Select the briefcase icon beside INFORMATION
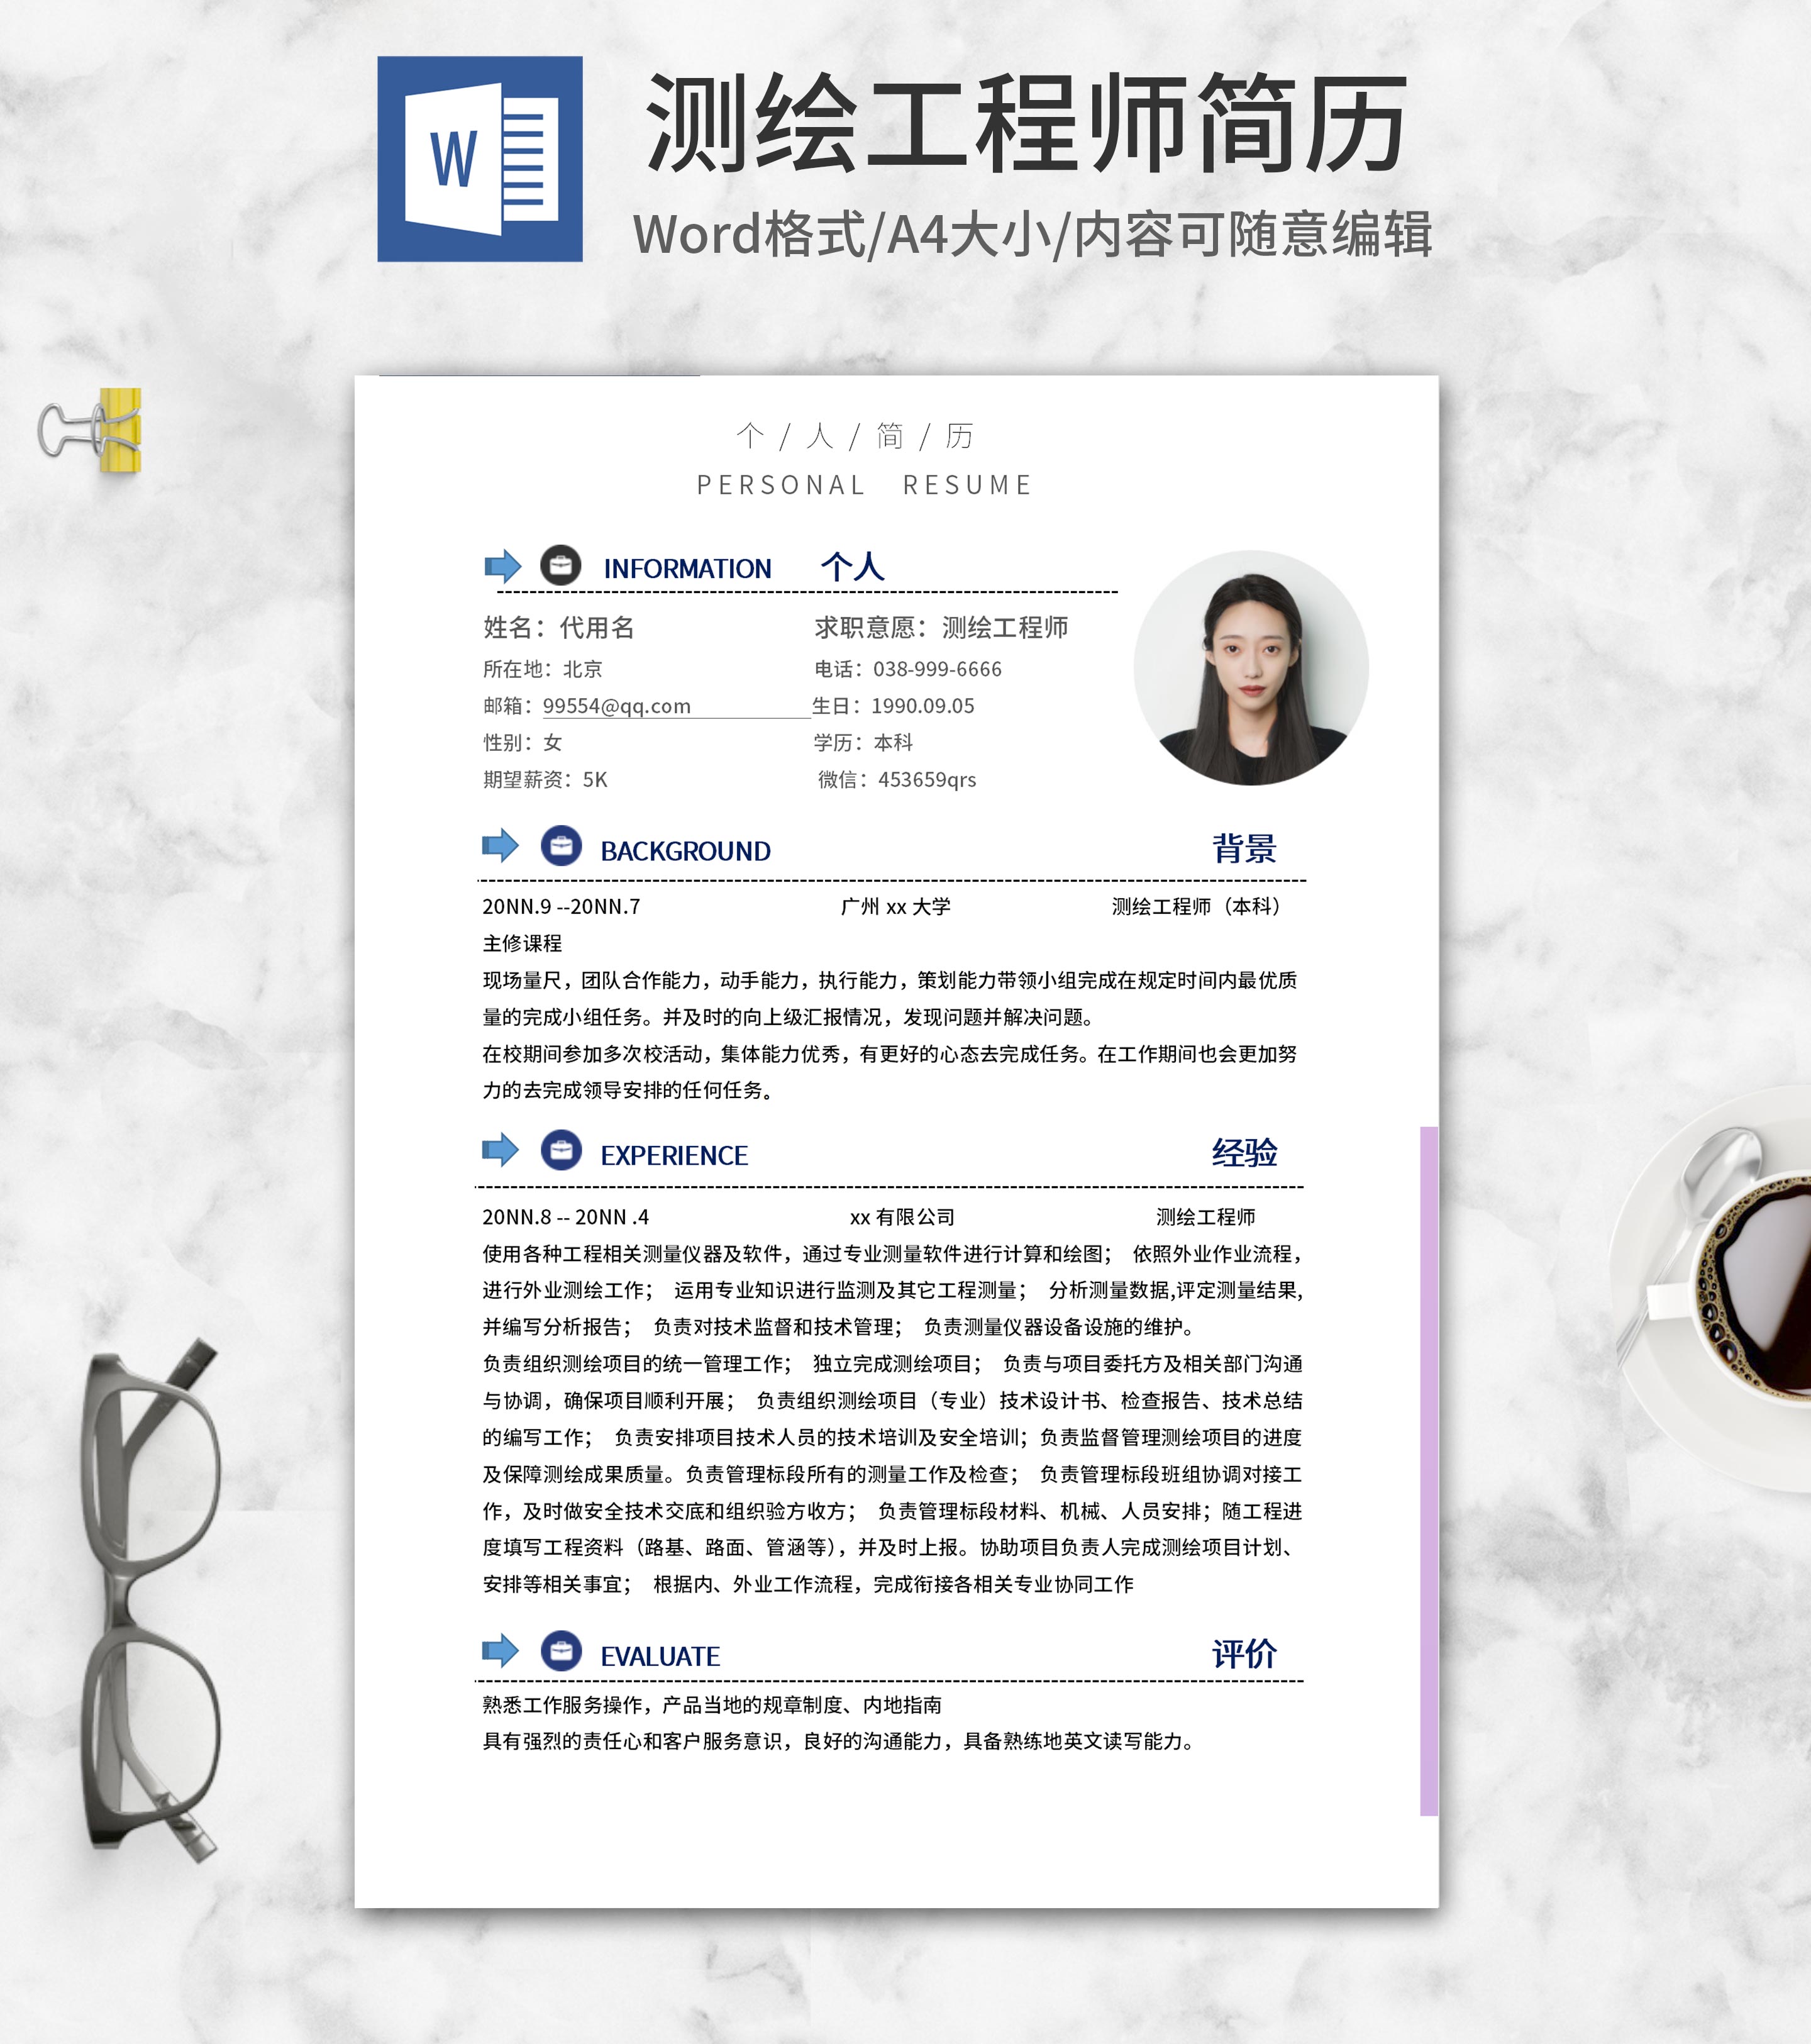The image size is (1811, 2044). (560, 567)
